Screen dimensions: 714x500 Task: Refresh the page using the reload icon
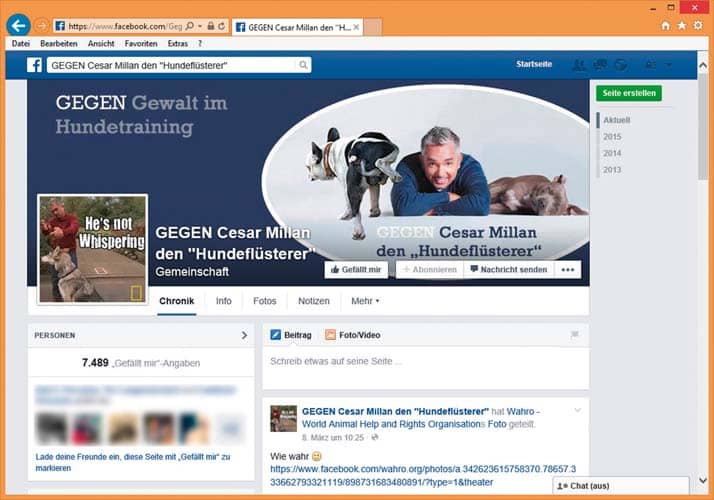coord(220,25)
